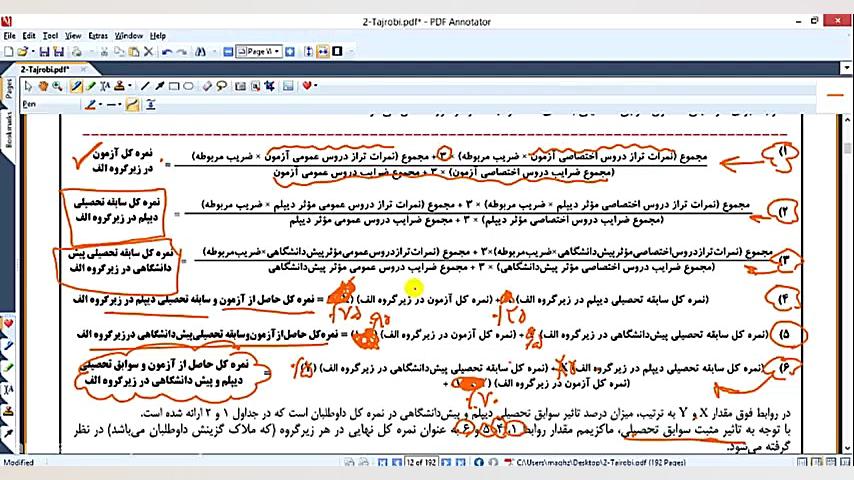Open a file using folder icon

click(22, 52)
